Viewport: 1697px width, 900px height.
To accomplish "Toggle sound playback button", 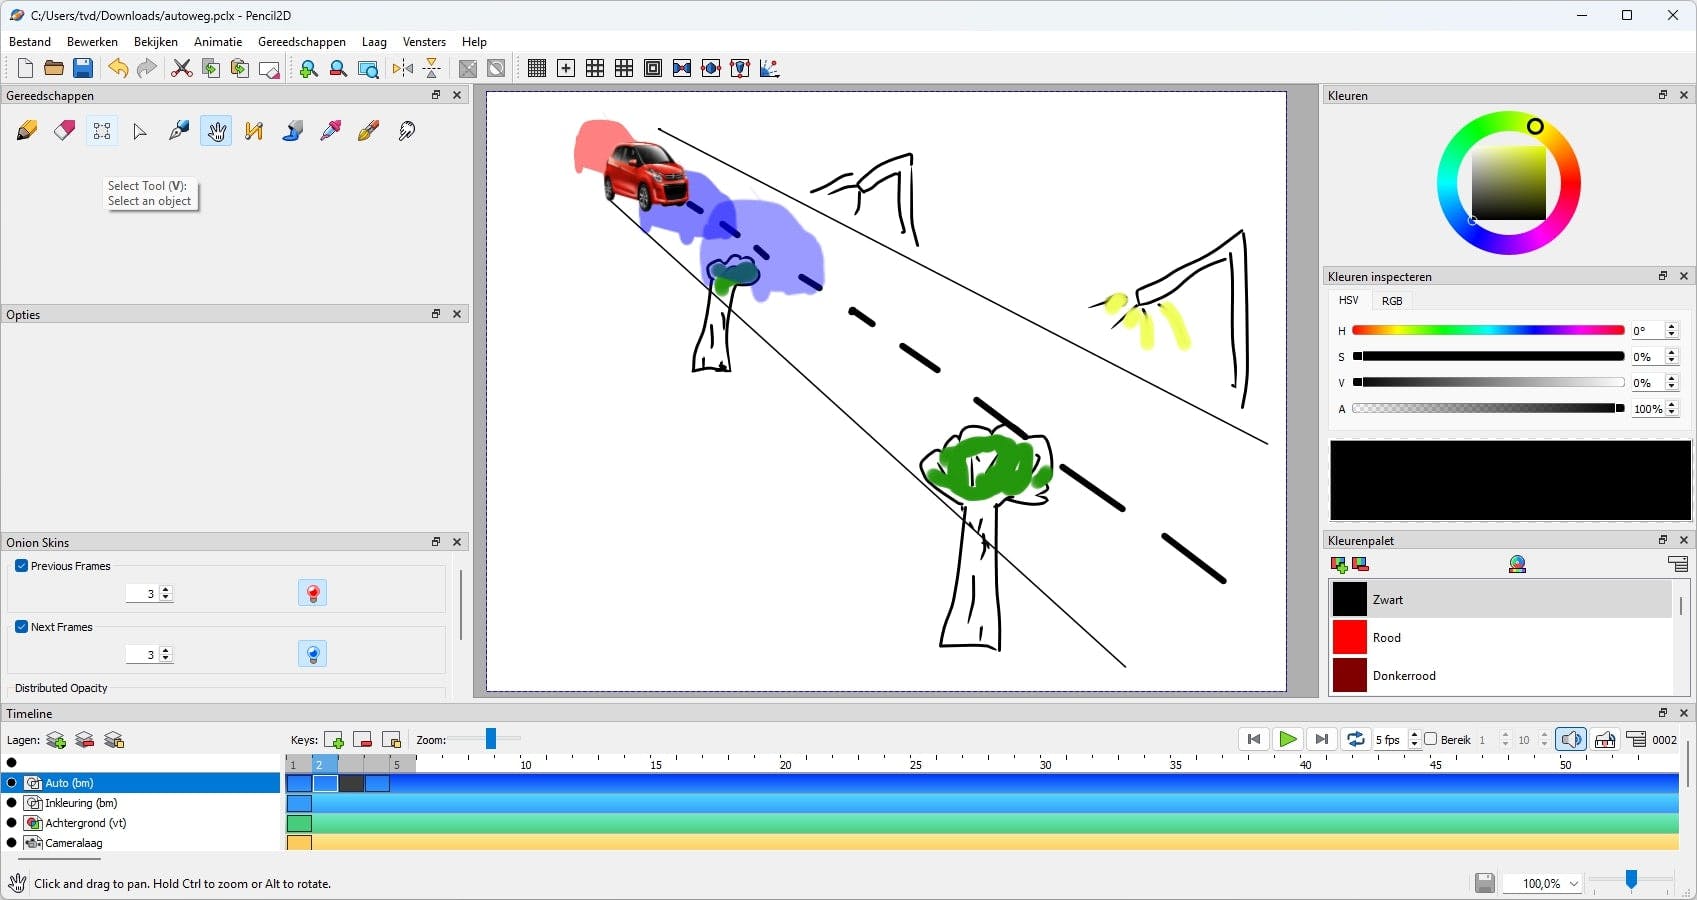I will point(1571,740).
